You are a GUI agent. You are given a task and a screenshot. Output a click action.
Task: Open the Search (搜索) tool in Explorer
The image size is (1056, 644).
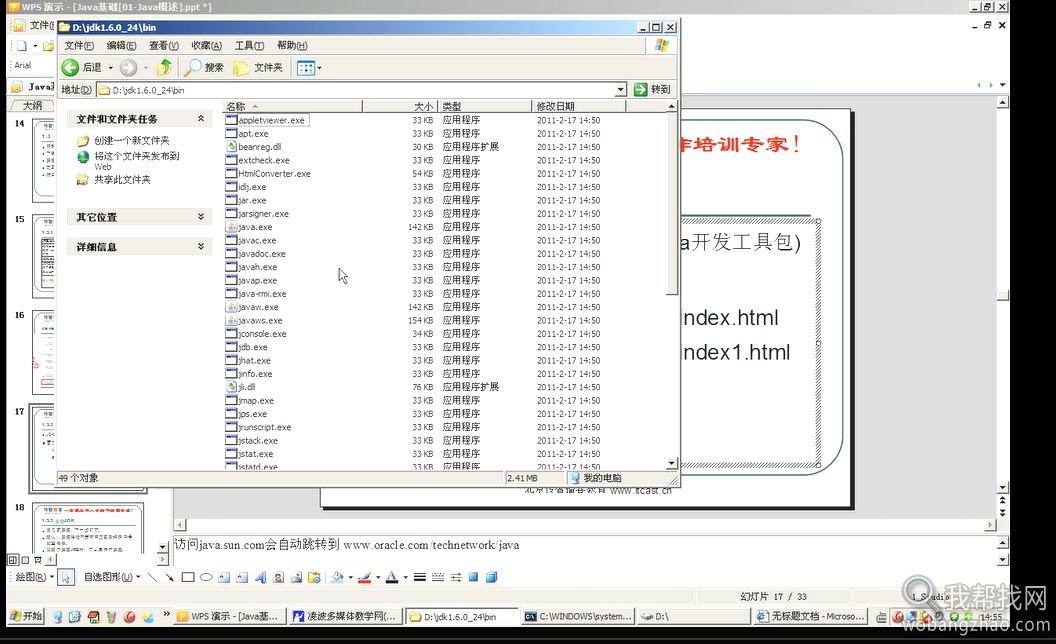point(204,67)
